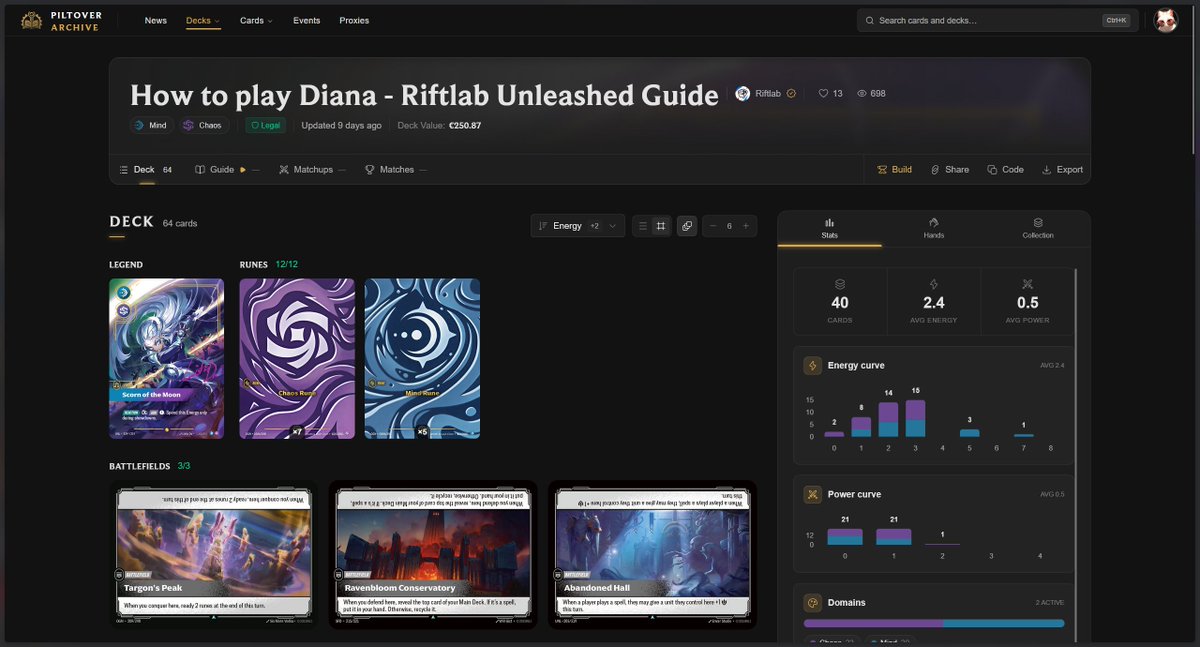Image resolution: width=1200 pixels, height=647 pixels.
Task: Switch to grid view layout
Action: pos(661,226)
